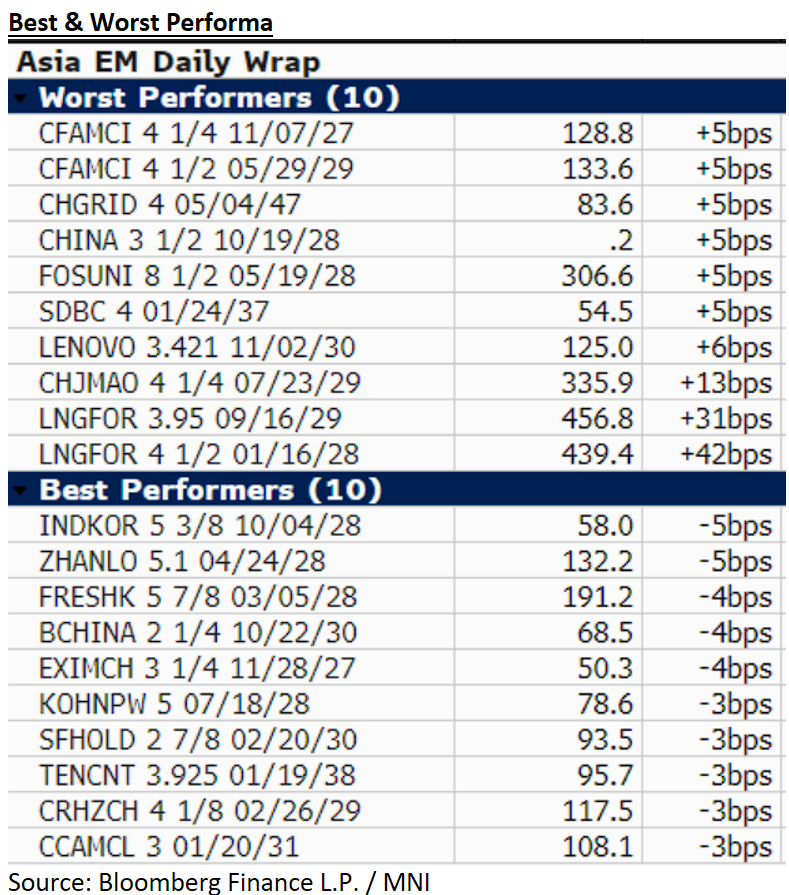789x895 pixels.
Task: Click LNGFOR 4 1/2 01/16/28 bond
Action: (x=198, y=455)
